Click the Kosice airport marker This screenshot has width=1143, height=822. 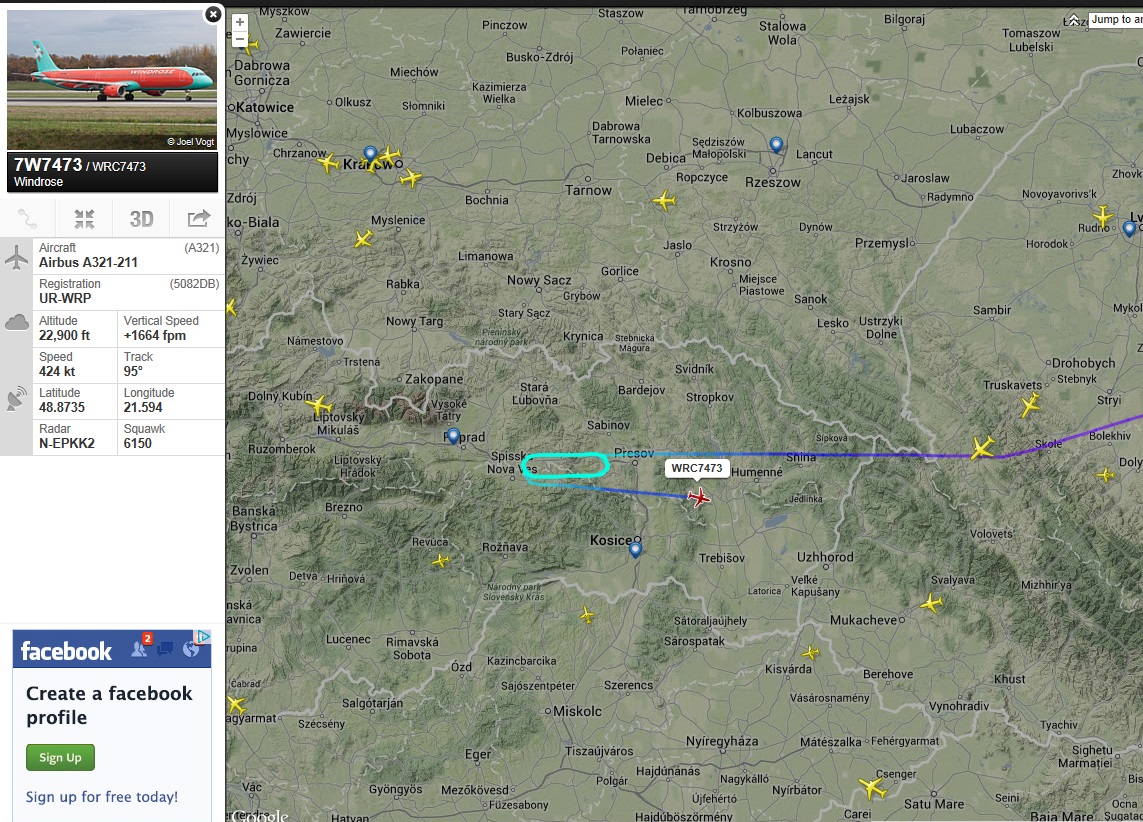tap(636, 549)
